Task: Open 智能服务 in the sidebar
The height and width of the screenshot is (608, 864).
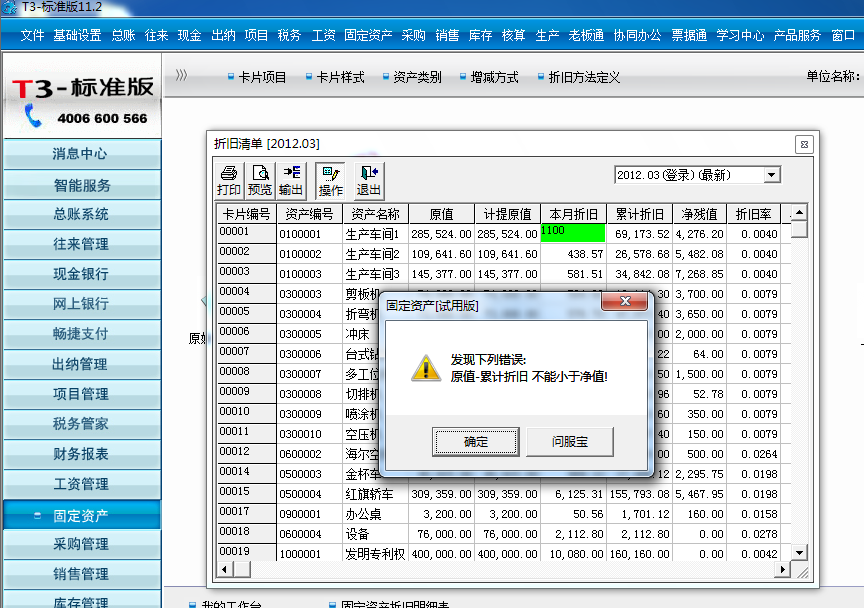Action: click(82, 185)
